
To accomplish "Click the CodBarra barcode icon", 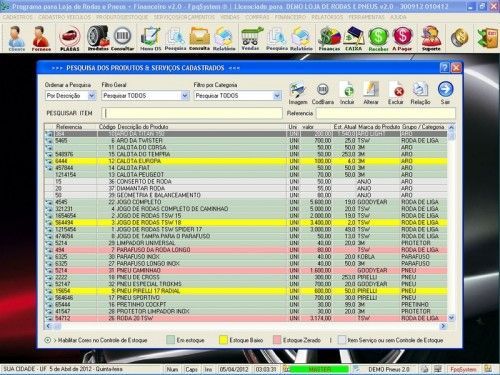I will pyautogui.click(x=322, y=94).
